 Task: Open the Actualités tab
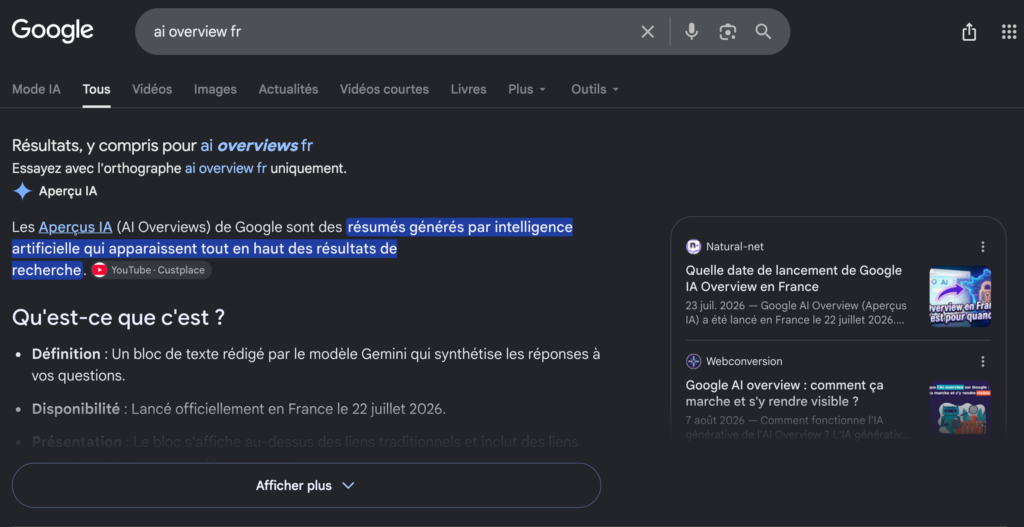[288, 89]
